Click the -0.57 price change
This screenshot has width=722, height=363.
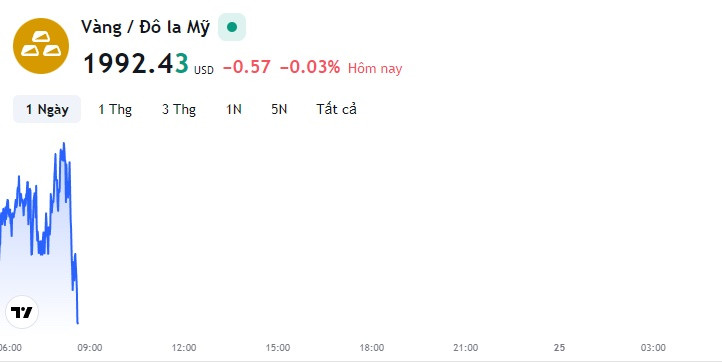pos(247,67)
